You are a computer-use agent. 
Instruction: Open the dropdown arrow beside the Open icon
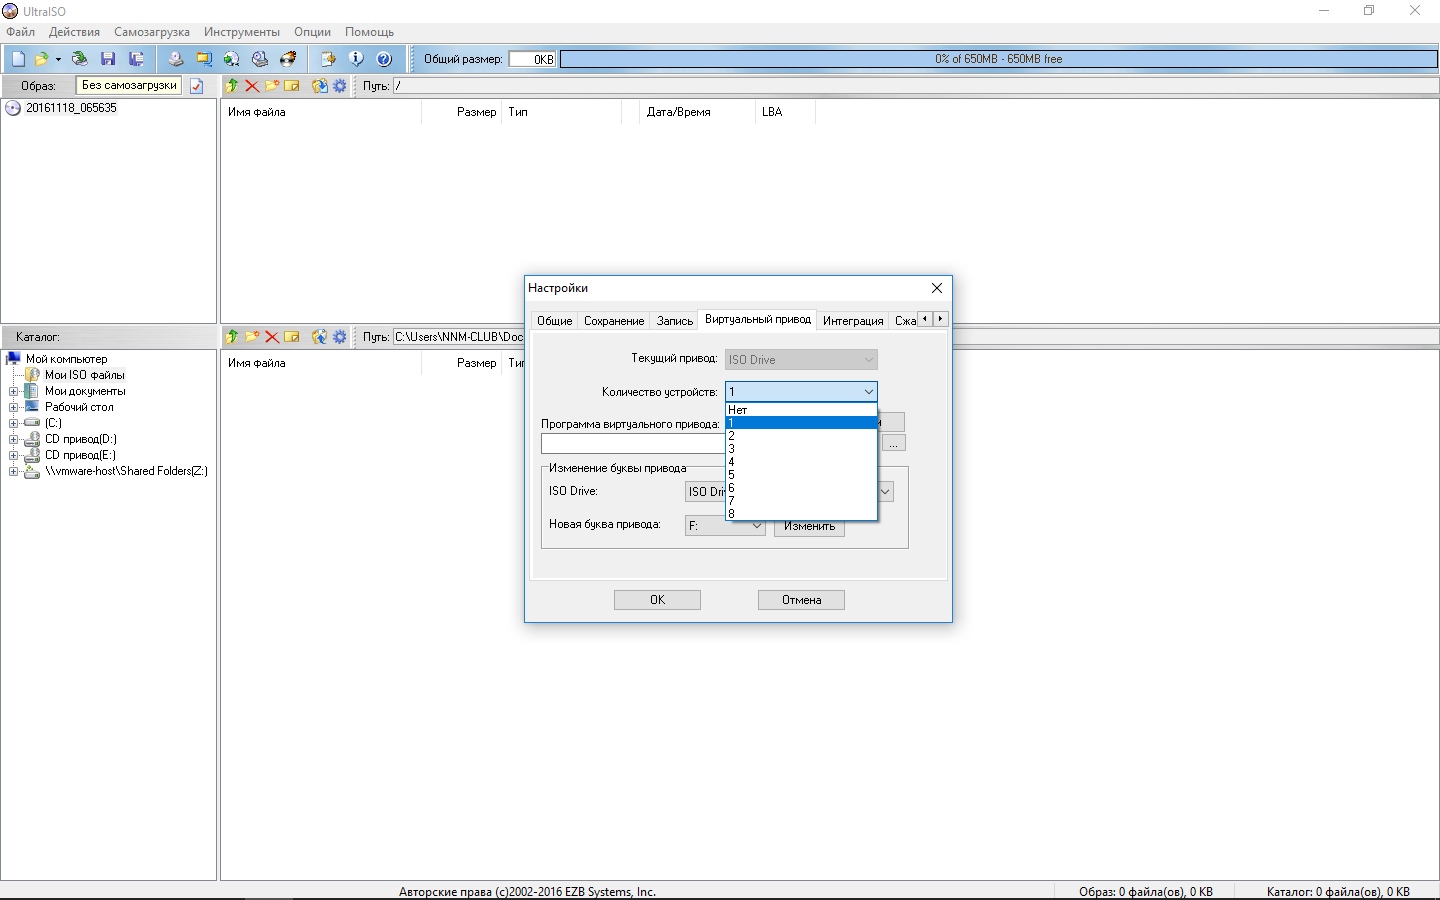point(58,59)
